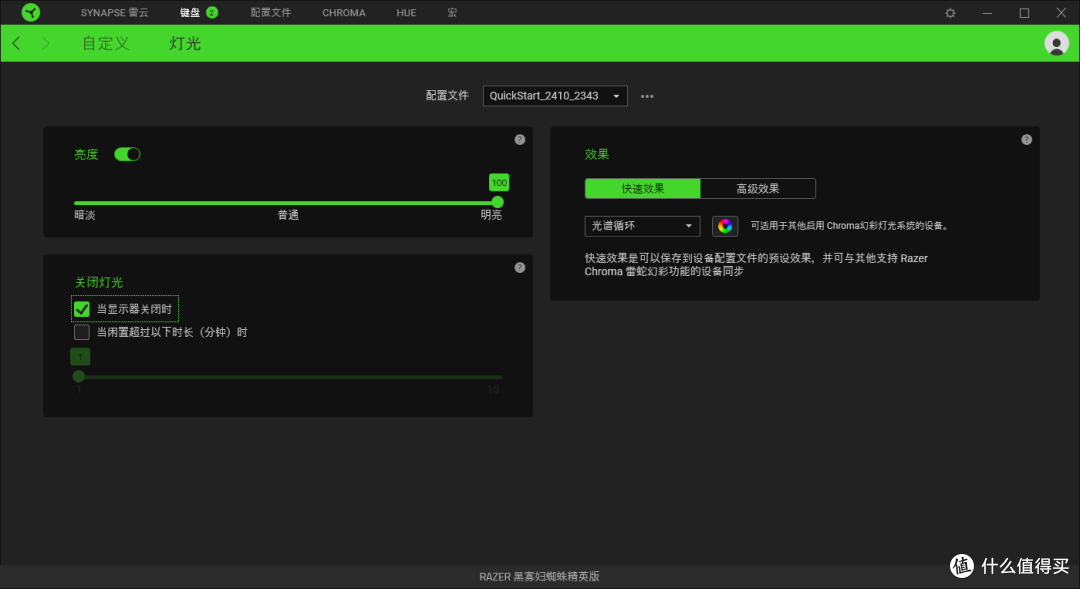The height and width of the screenshot is (589, 1080).
Task: Click help icon in effects panel
Action: (x=1026, y=140)
